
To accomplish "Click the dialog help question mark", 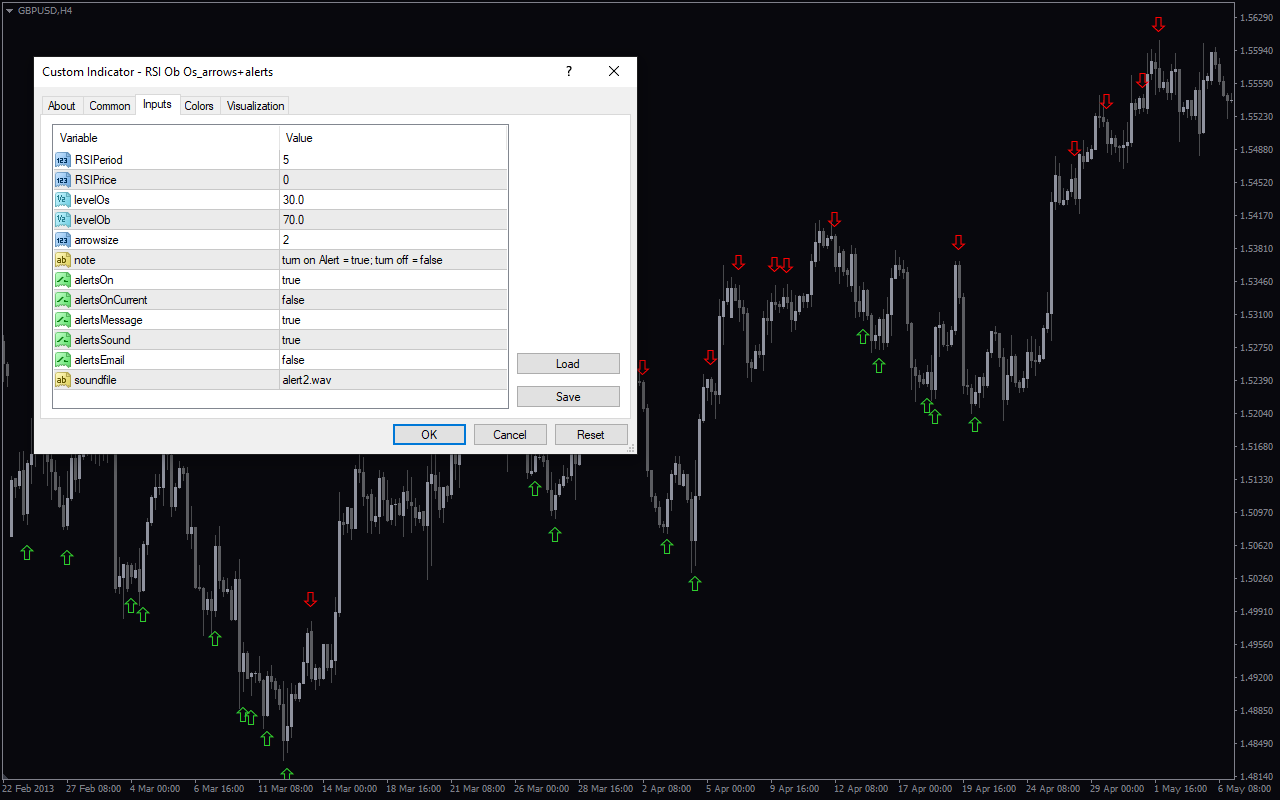I will (x=569, y=71).
